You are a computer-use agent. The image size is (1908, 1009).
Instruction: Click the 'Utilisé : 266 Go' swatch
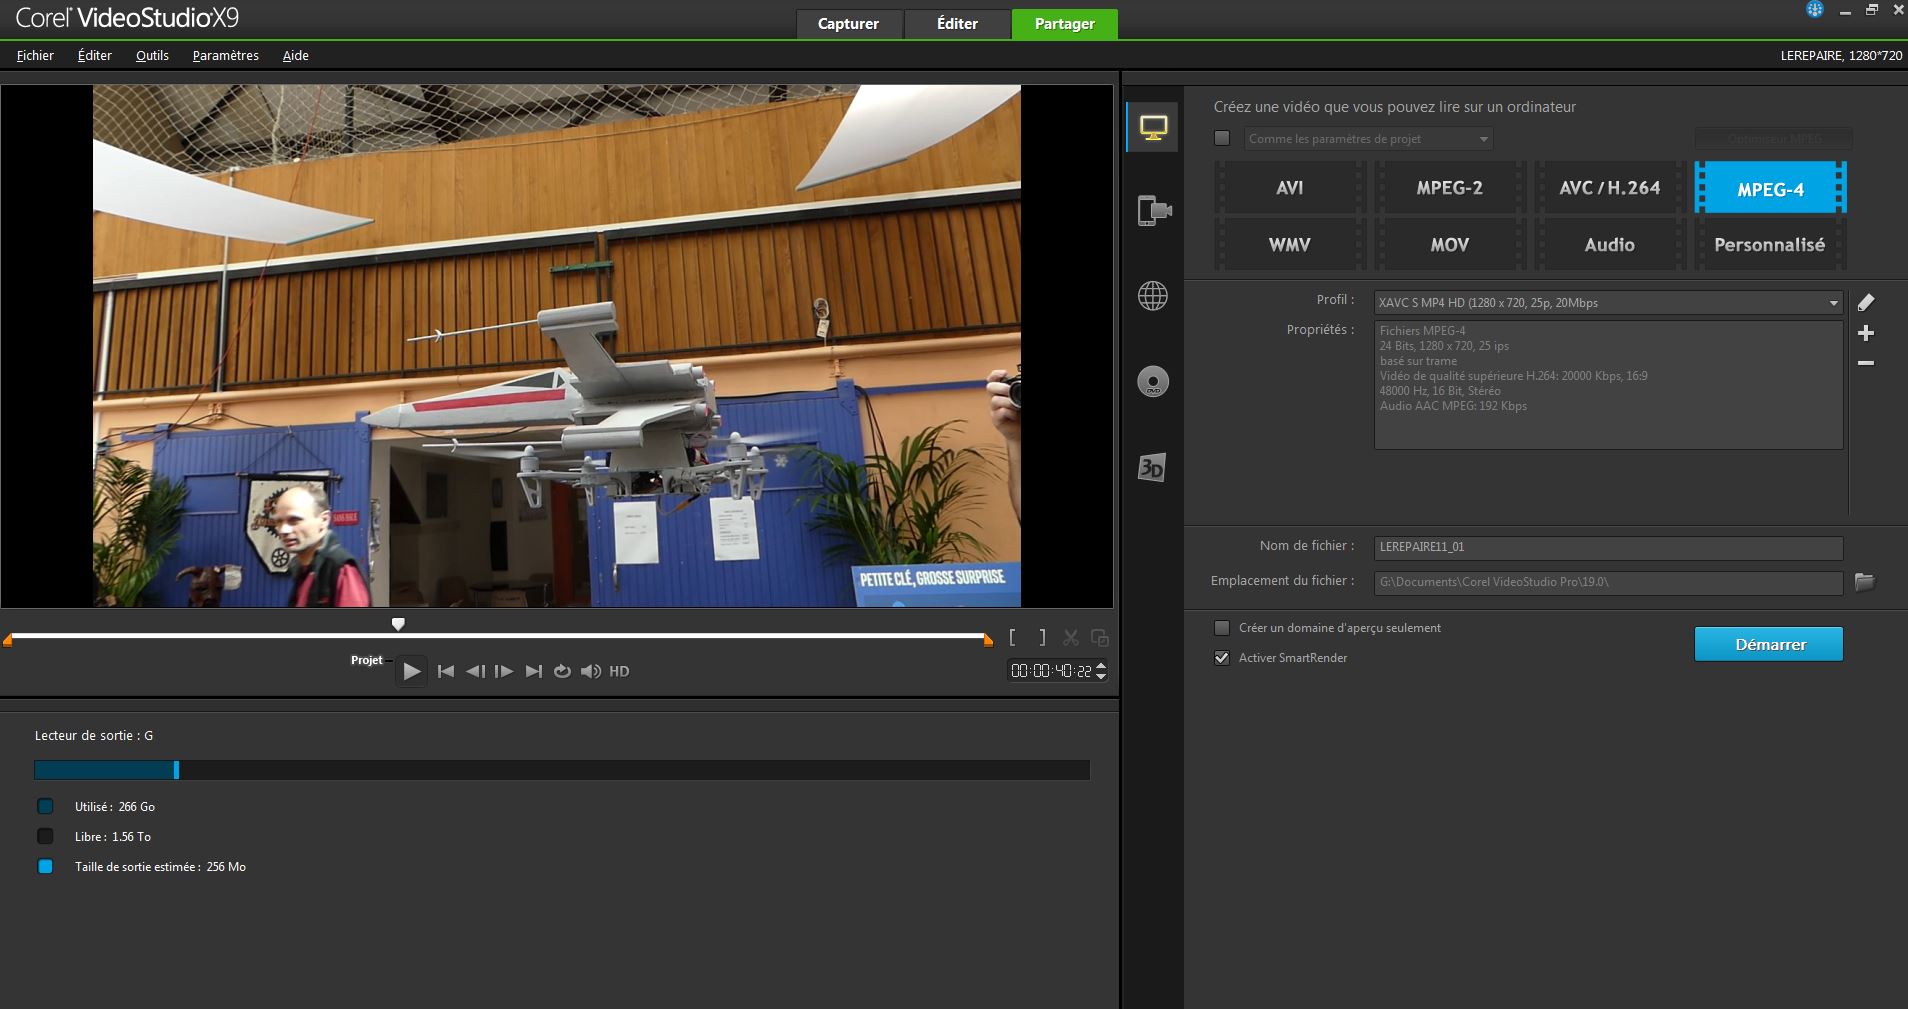point(45,806)
